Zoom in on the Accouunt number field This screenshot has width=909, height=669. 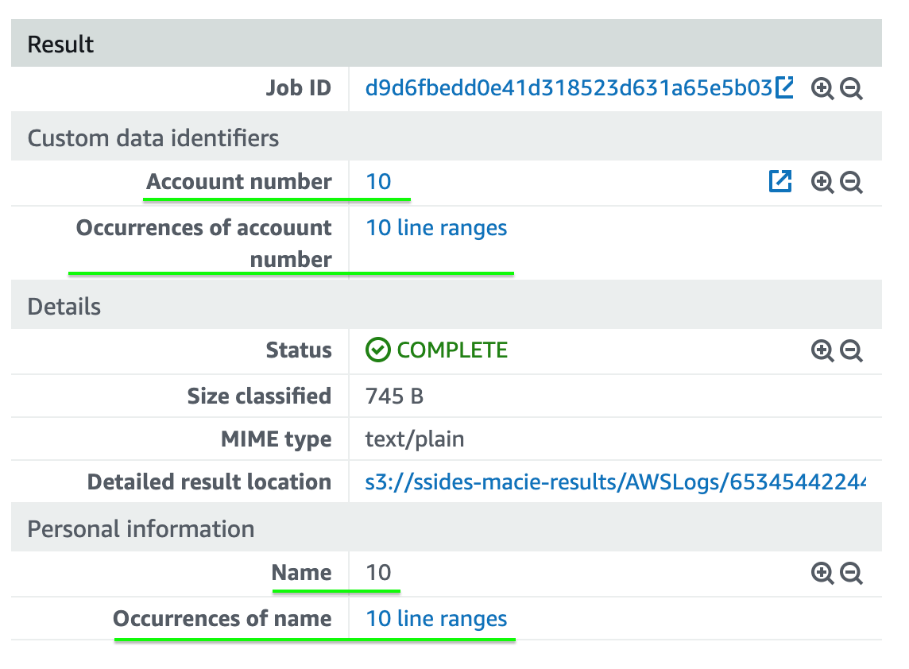pos(822,182)
